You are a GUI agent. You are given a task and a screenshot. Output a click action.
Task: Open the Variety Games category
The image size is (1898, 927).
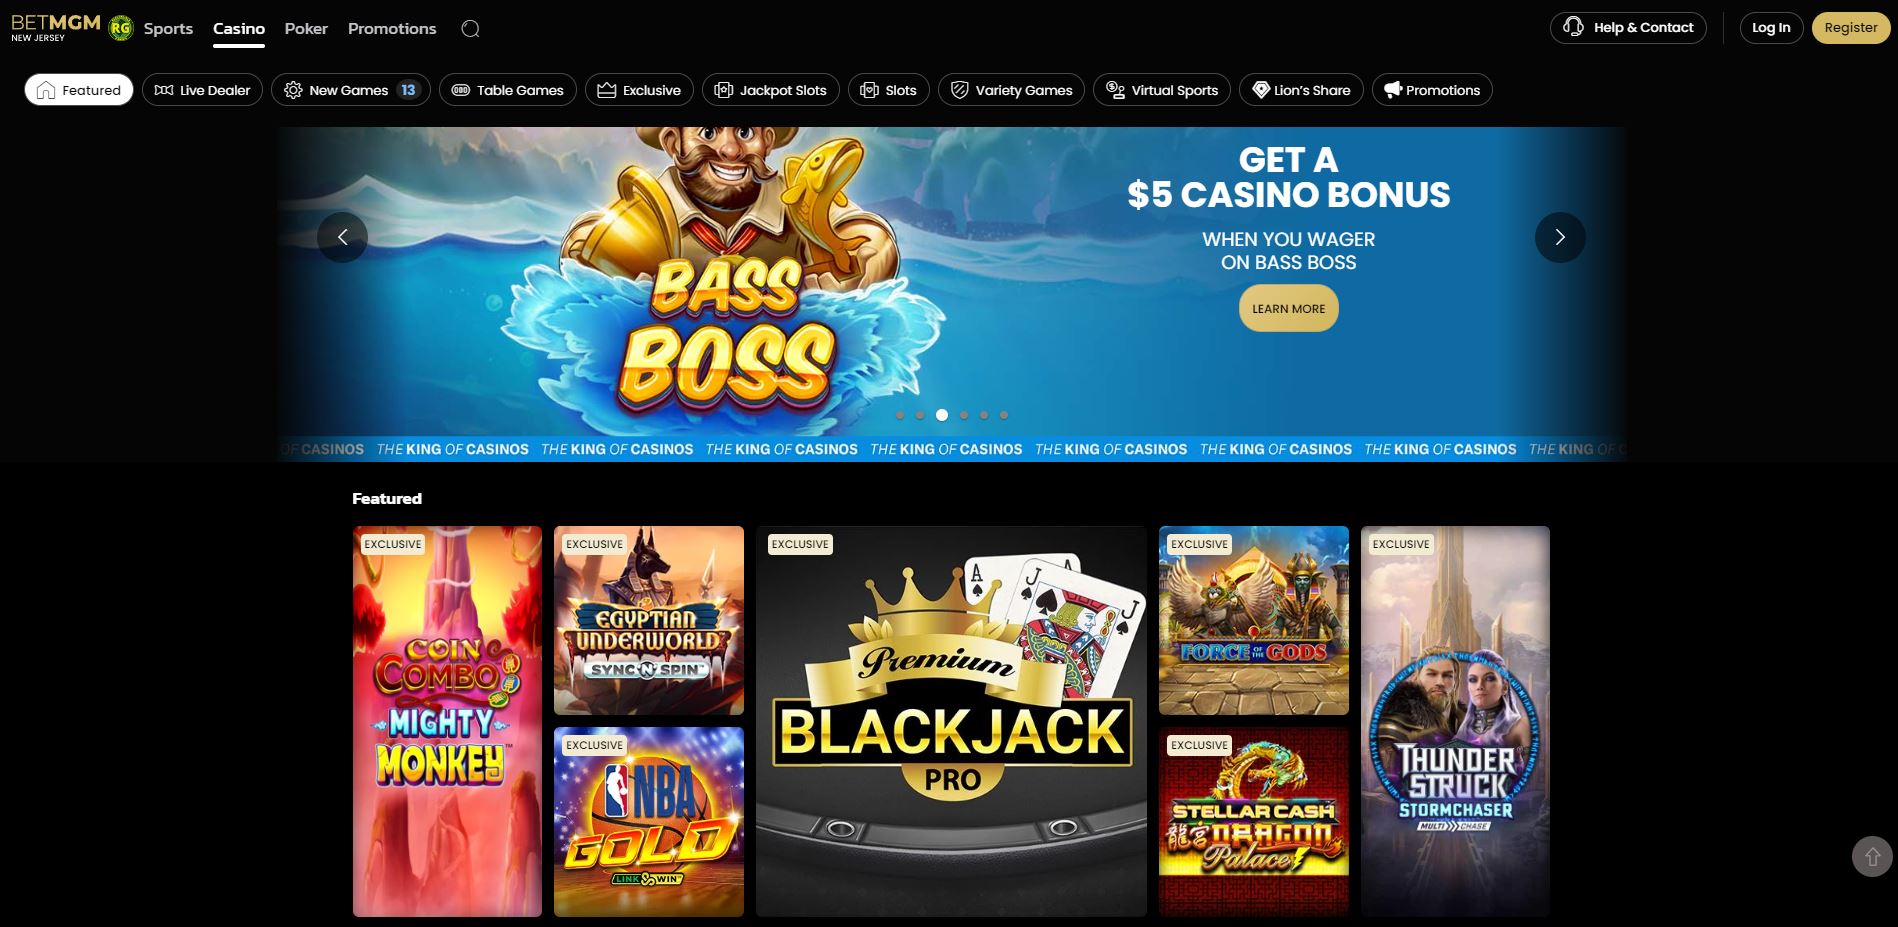click(1011, 90)
